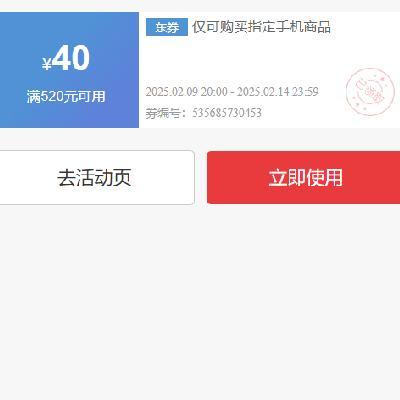
Task: Click the 满520元可用 threshold label
Action: pyautogui.click(x=66, y=97)
